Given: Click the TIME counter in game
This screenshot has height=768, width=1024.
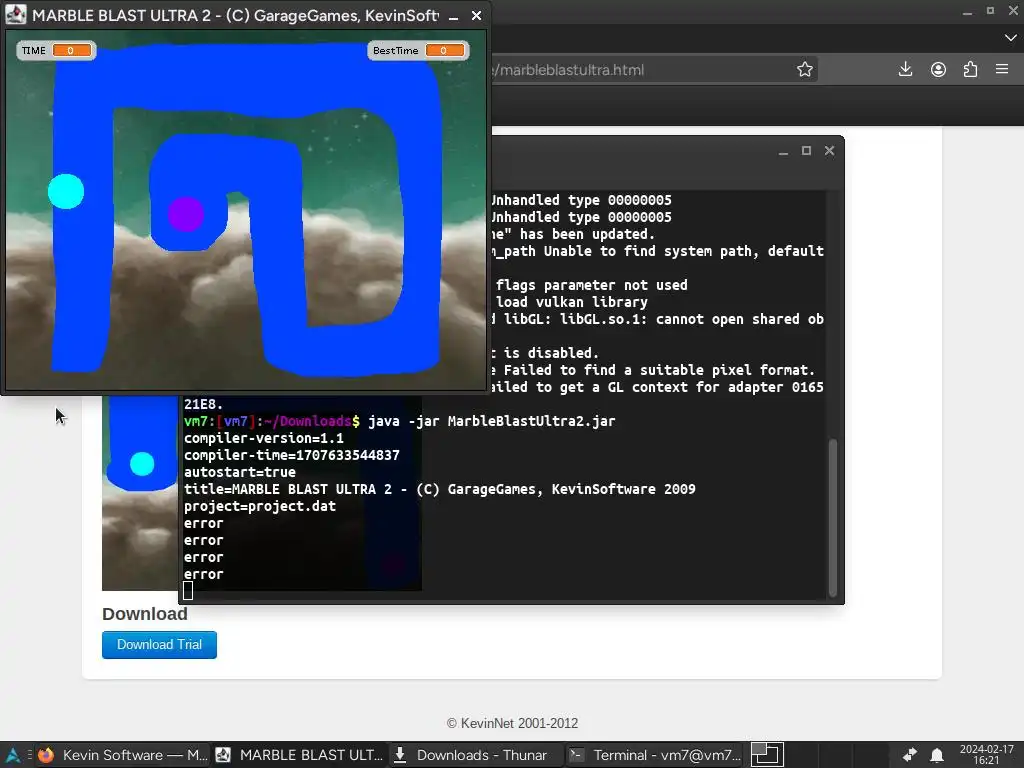Looking at the screenshot, I should (x=56, y=50).
